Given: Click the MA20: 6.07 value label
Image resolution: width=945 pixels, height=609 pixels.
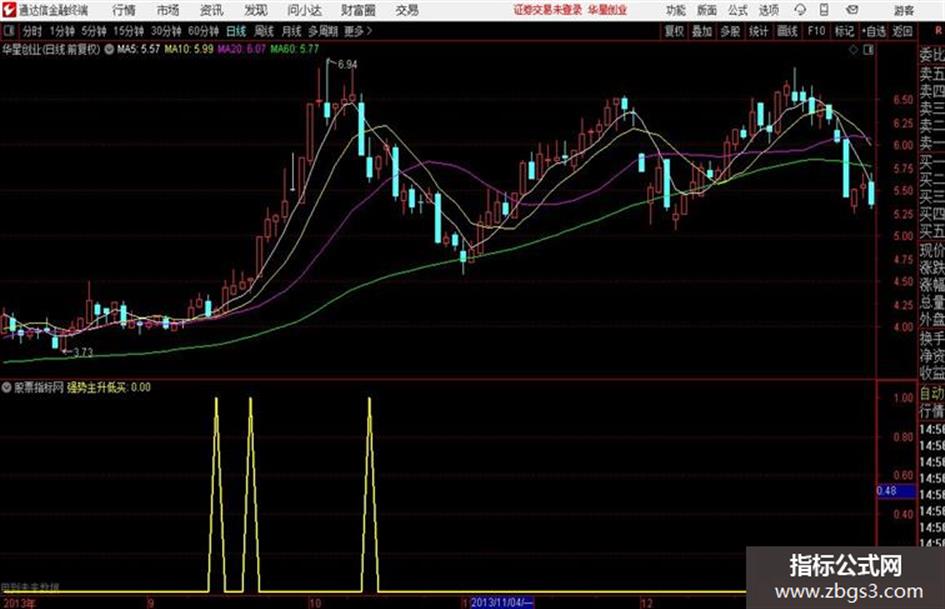Looking at the screenshot, I should [241, 49].
